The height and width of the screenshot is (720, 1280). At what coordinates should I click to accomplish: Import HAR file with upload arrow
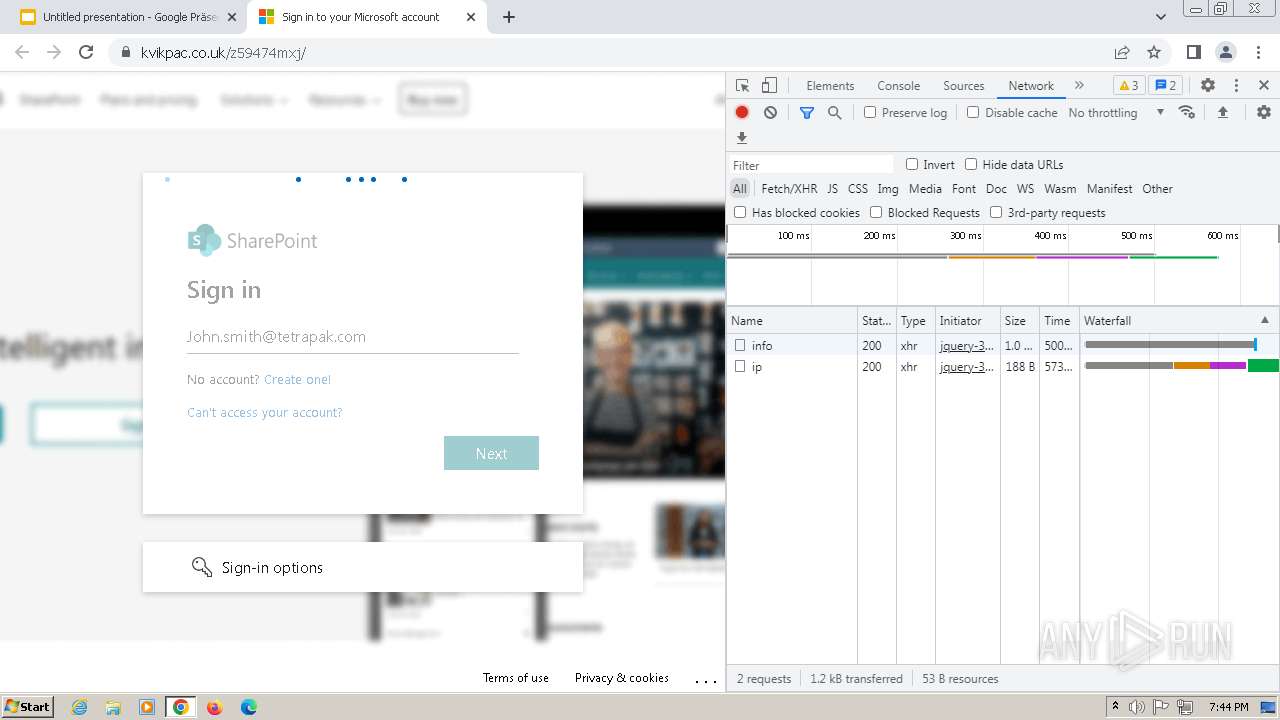(1222, 113)
